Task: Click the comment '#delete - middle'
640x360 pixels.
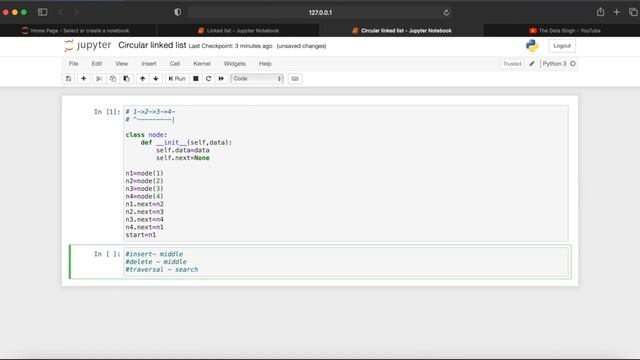Action: coord(156,262)
